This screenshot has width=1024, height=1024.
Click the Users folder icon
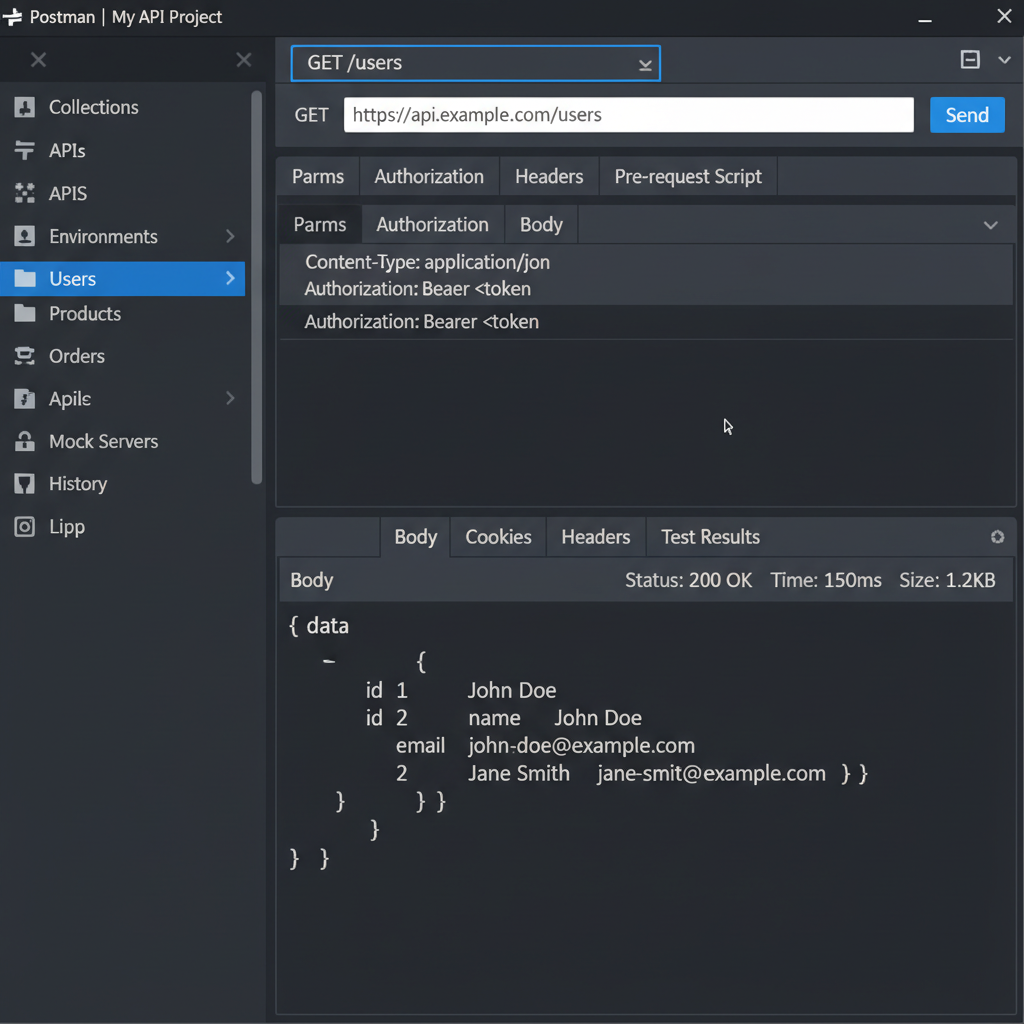point(25,279)
